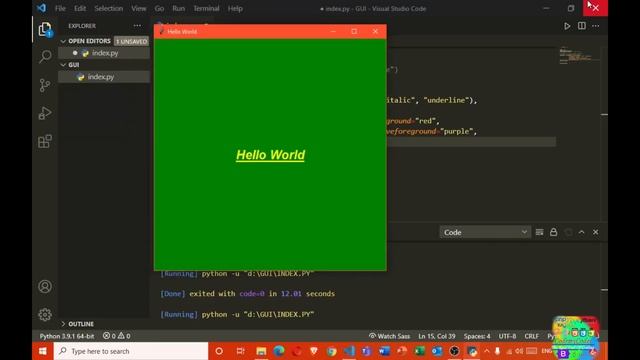Viewport: 640px width, 360px height.
Task: Open Outlook from taskbar
Action: tap(437, 351)
